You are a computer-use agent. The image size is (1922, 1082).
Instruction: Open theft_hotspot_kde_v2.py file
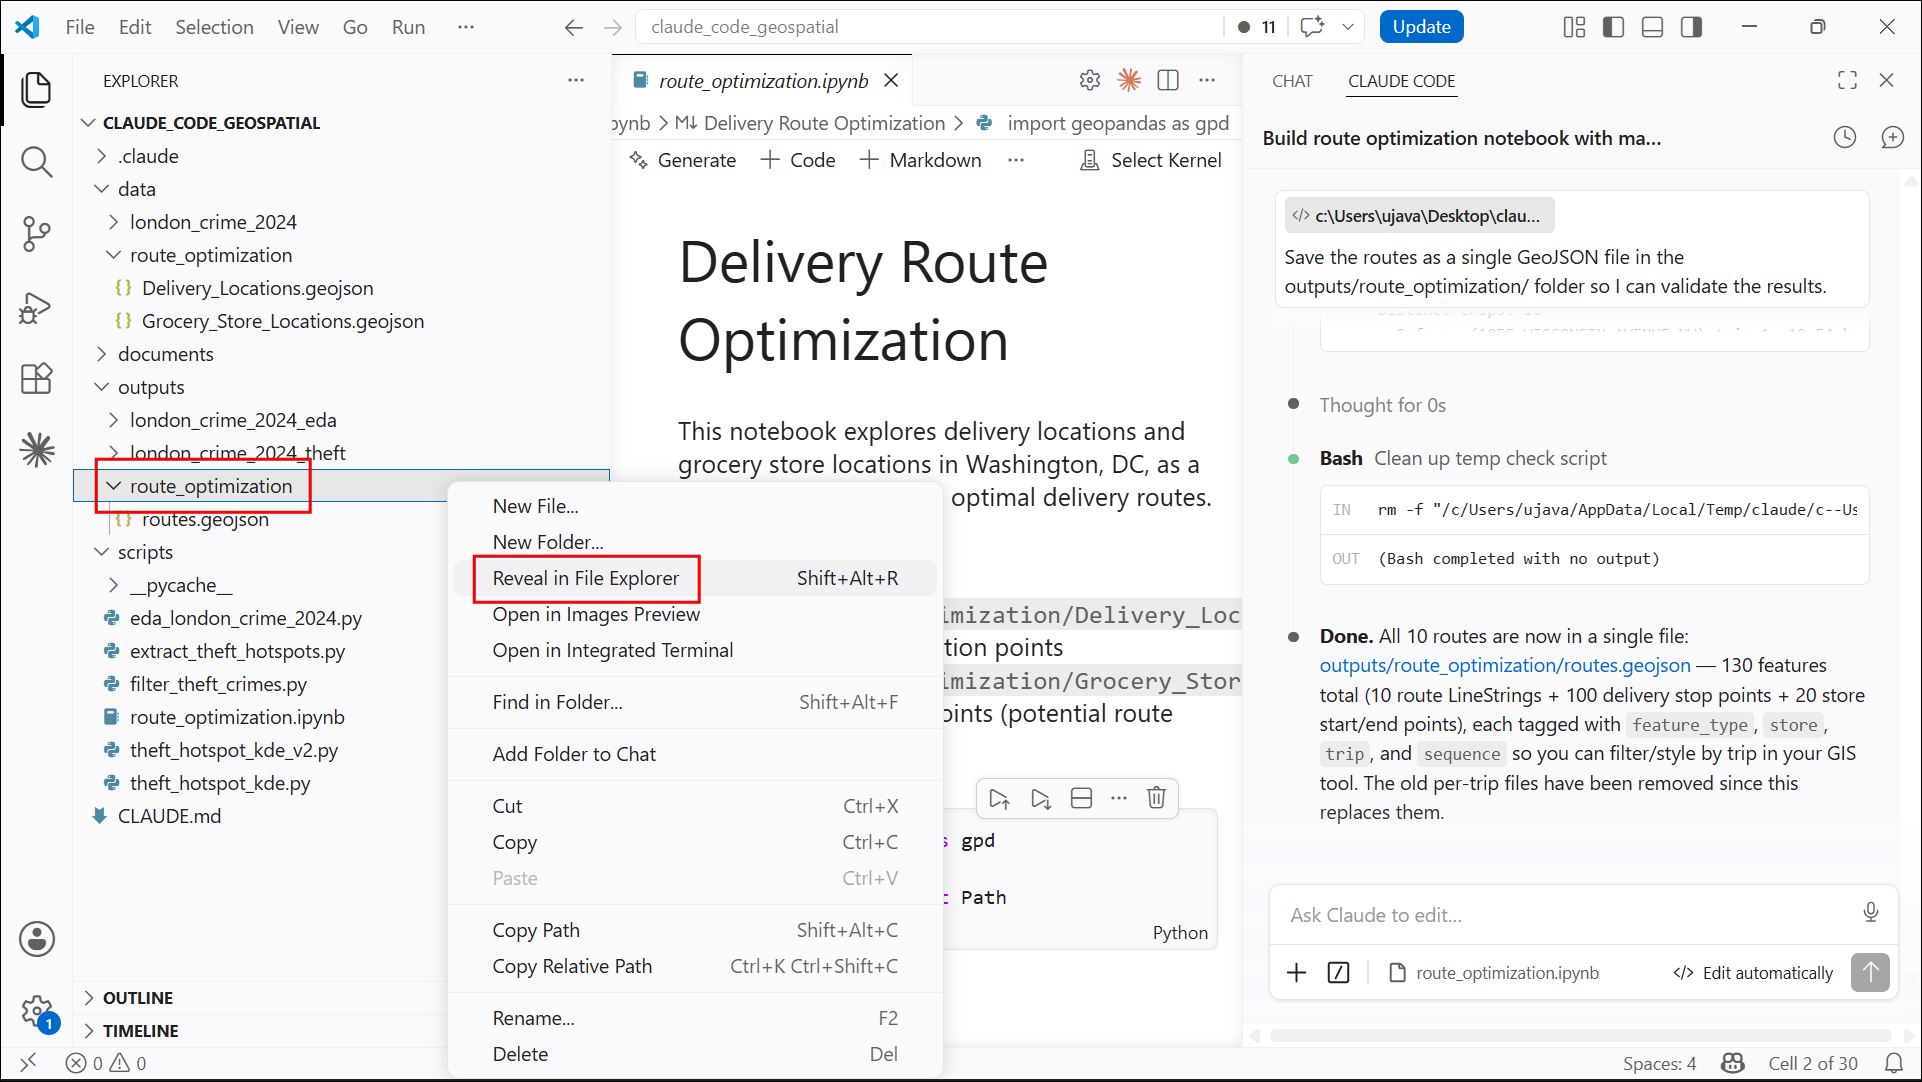[234, 750]
